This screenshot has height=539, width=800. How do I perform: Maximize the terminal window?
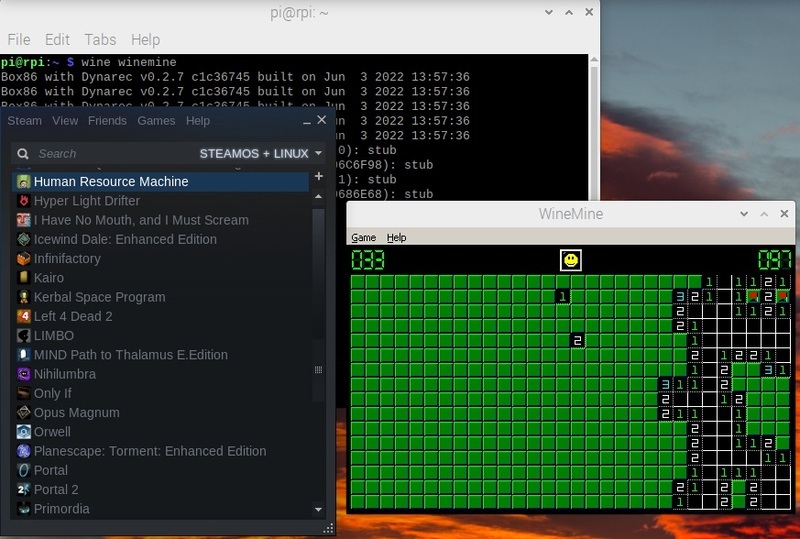tap(569, 12)
